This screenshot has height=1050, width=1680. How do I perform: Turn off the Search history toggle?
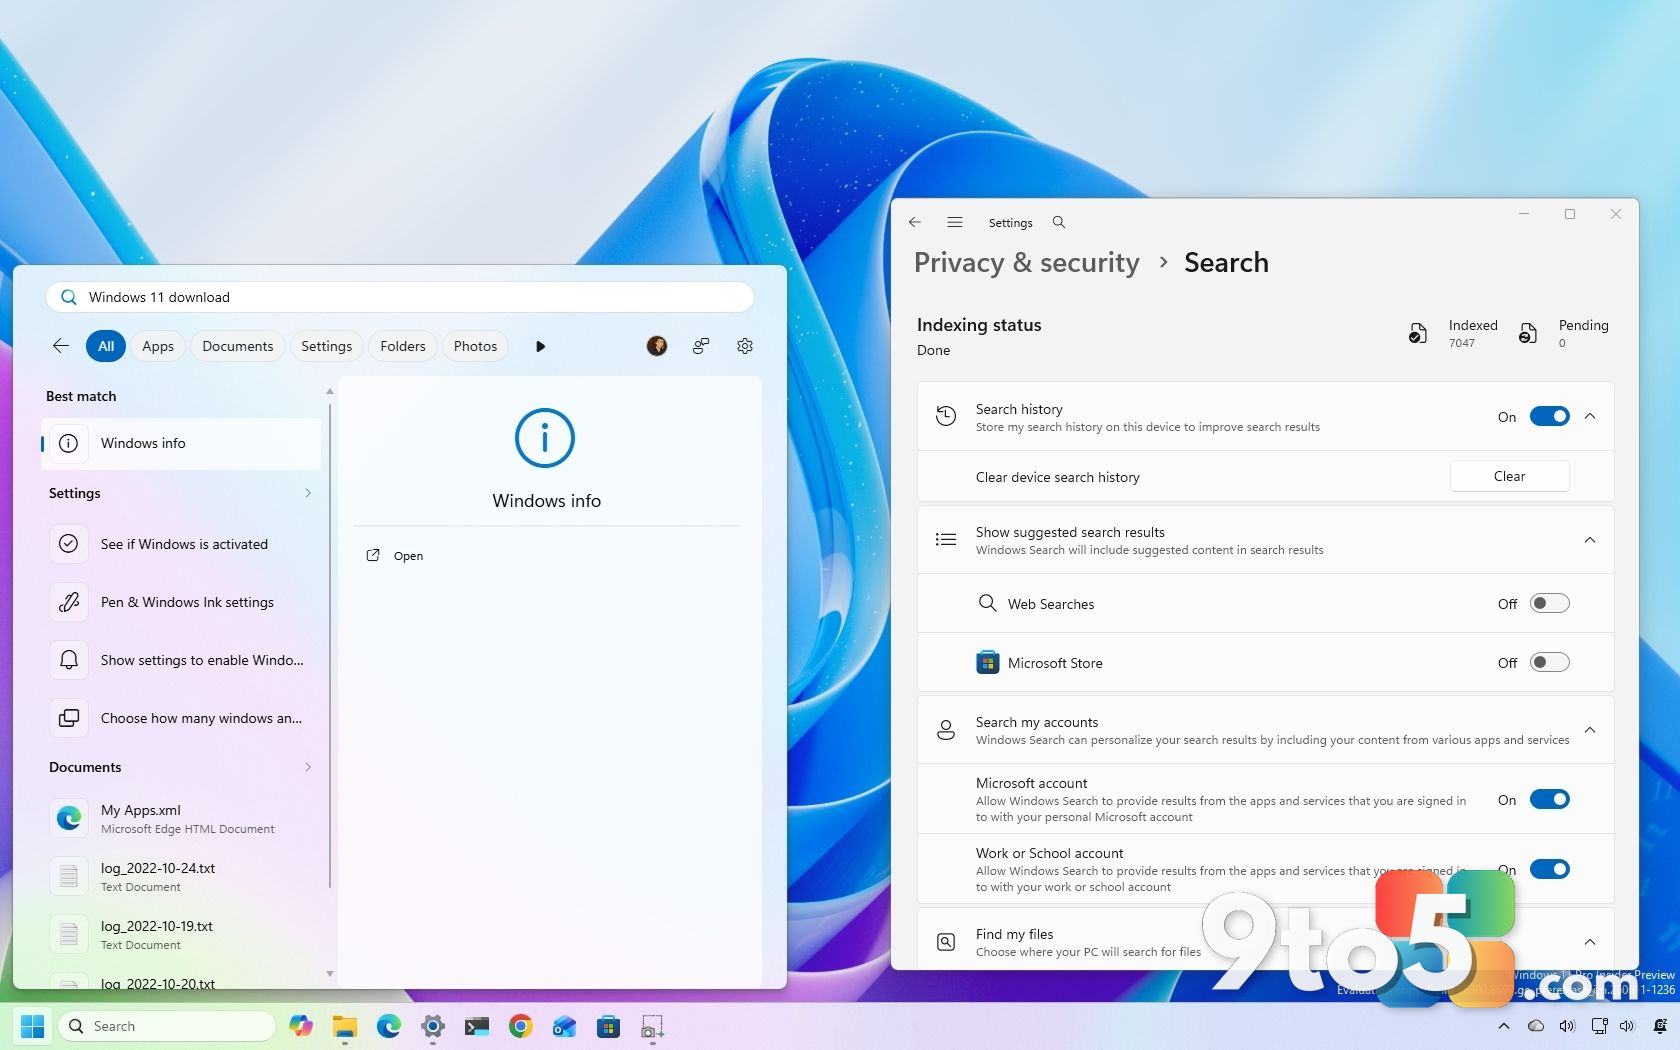coord(1550,416)
